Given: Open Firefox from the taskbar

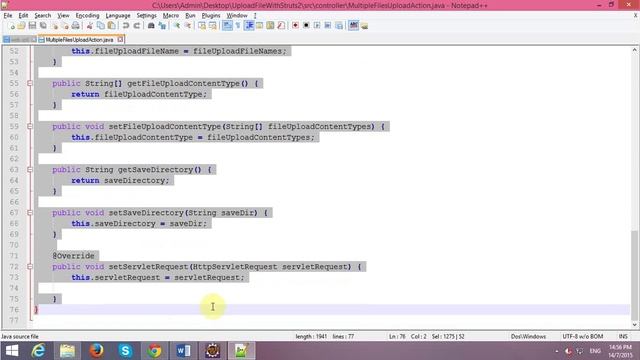Looking at the screenshot, I should [96, 351].
